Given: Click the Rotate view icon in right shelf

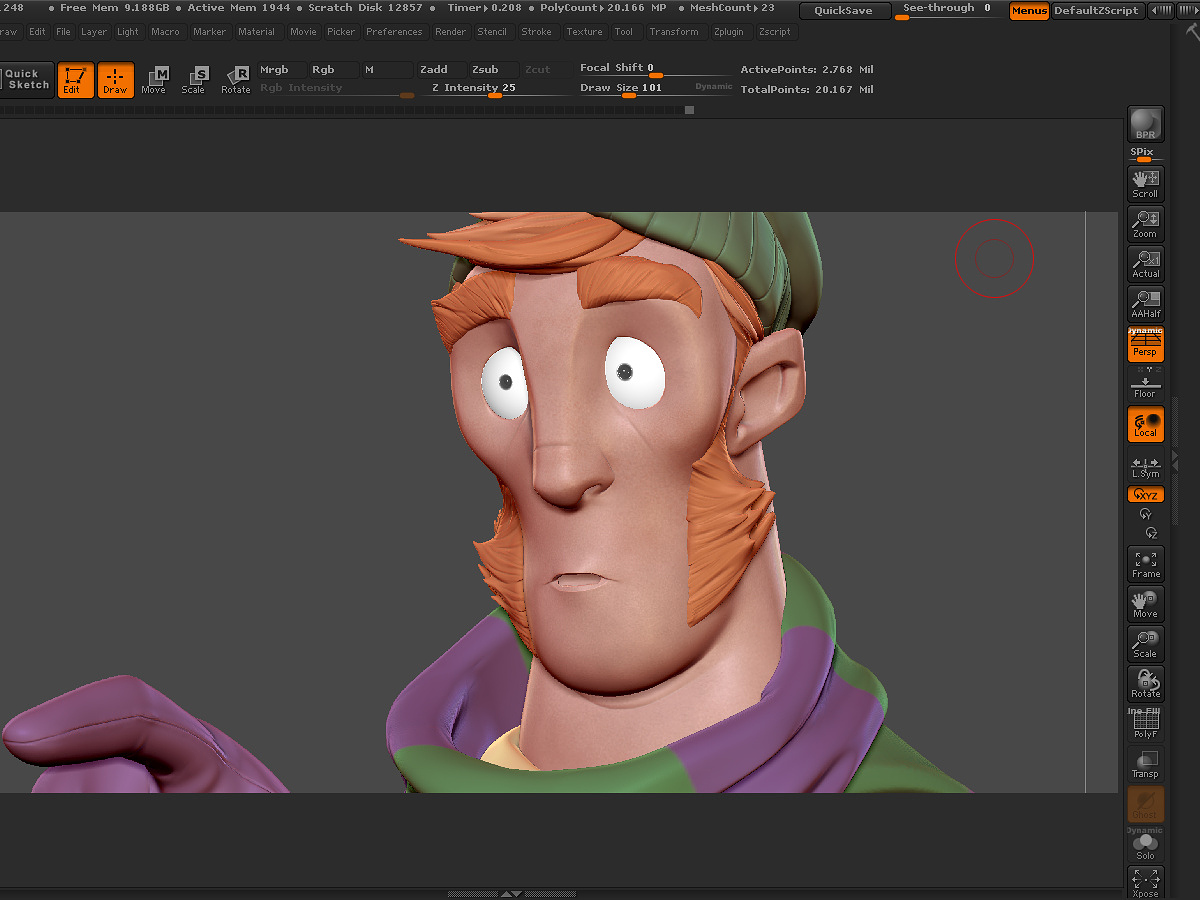Looking at the screenshot, I should [1145, 684].
